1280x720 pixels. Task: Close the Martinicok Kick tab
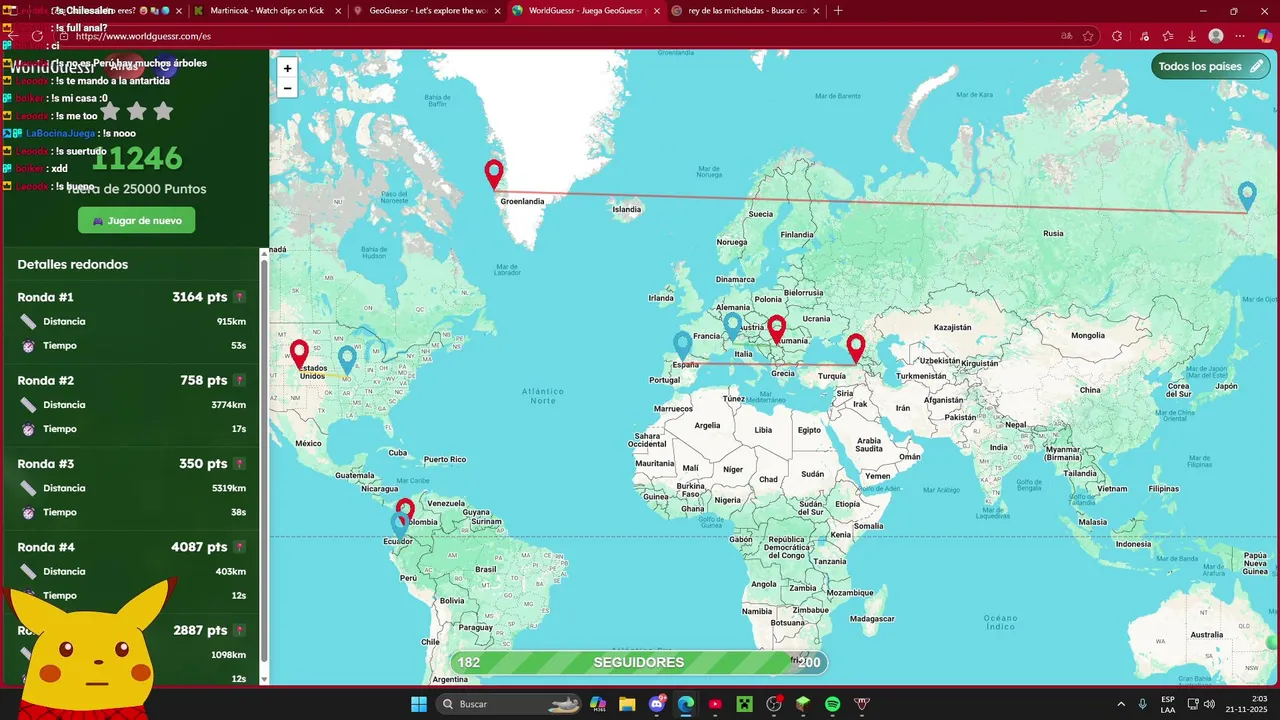click(x=336, y=11)
